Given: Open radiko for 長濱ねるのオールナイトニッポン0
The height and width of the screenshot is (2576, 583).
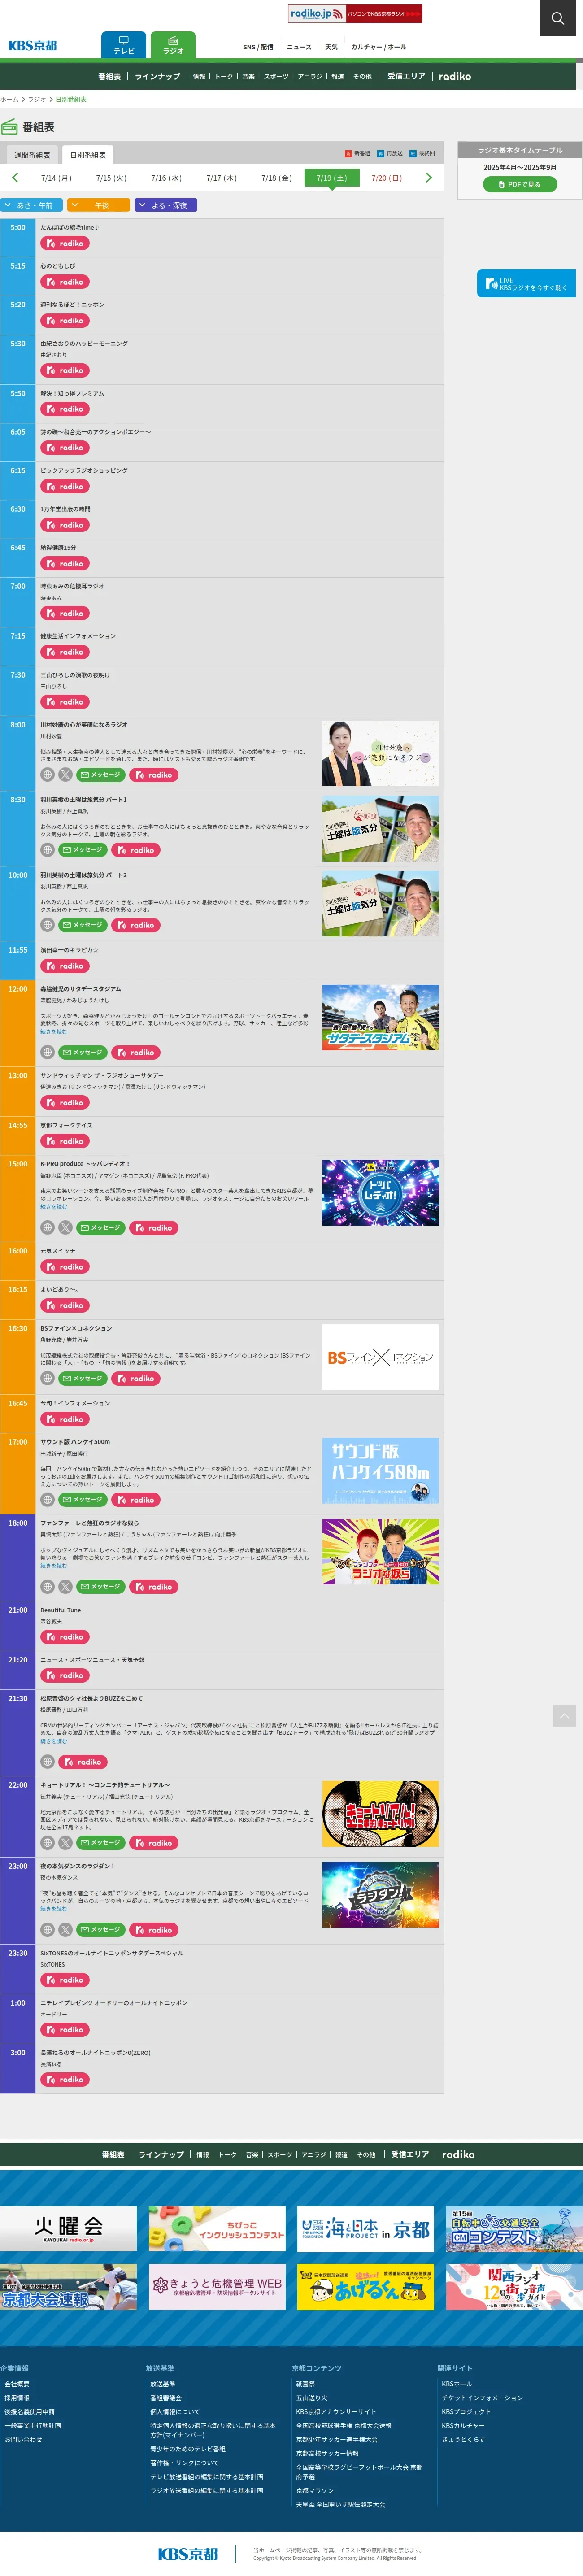Looking at the screenshot, I should (65, 2080).
